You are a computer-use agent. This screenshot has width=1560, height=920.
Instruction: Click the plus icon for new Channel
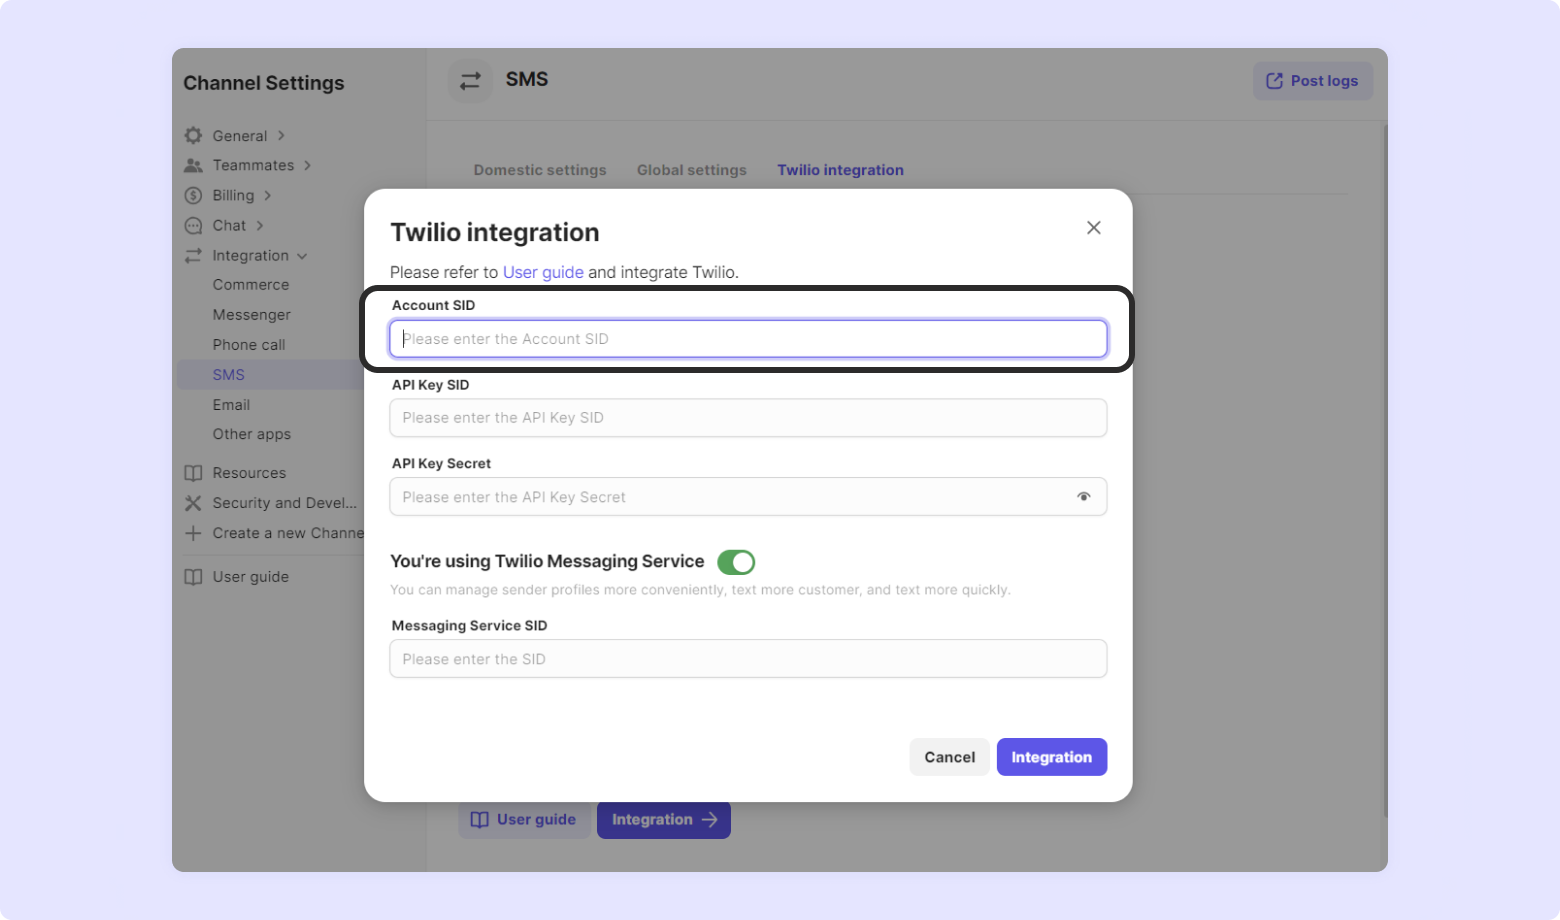193,533
